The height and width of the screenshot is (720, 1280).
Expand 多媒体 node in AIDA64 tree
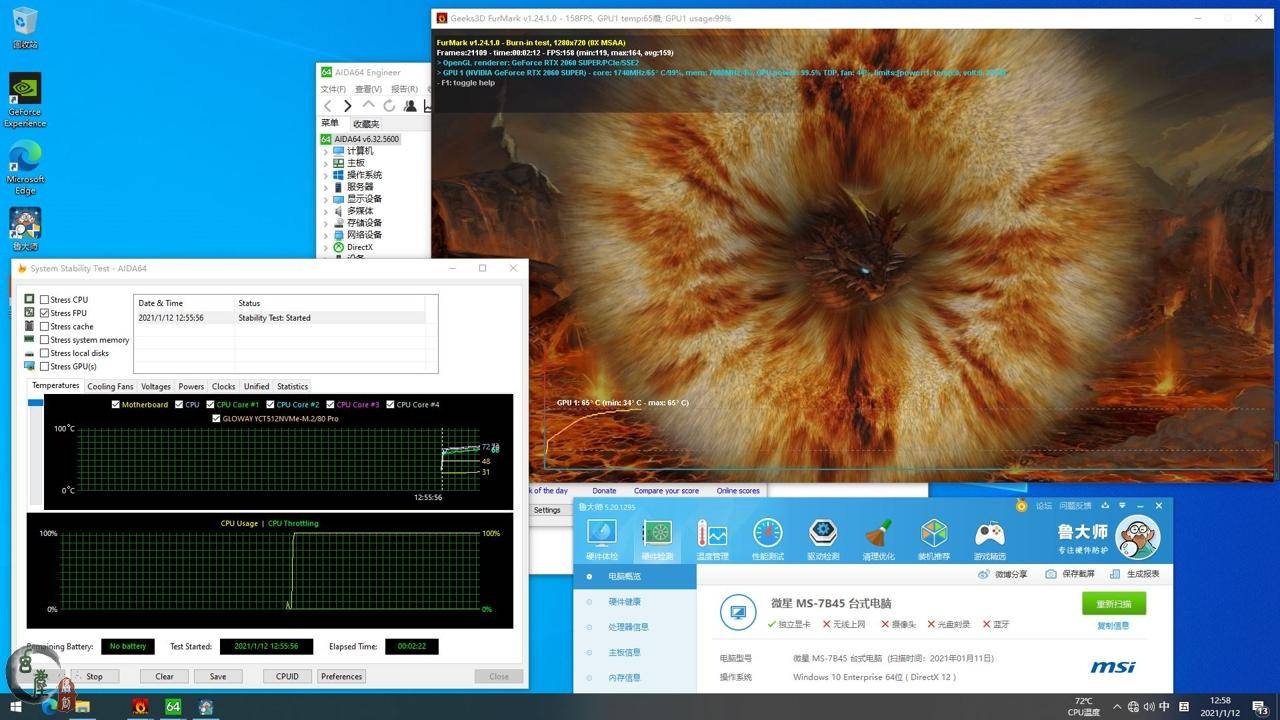(x=325, y=211)
